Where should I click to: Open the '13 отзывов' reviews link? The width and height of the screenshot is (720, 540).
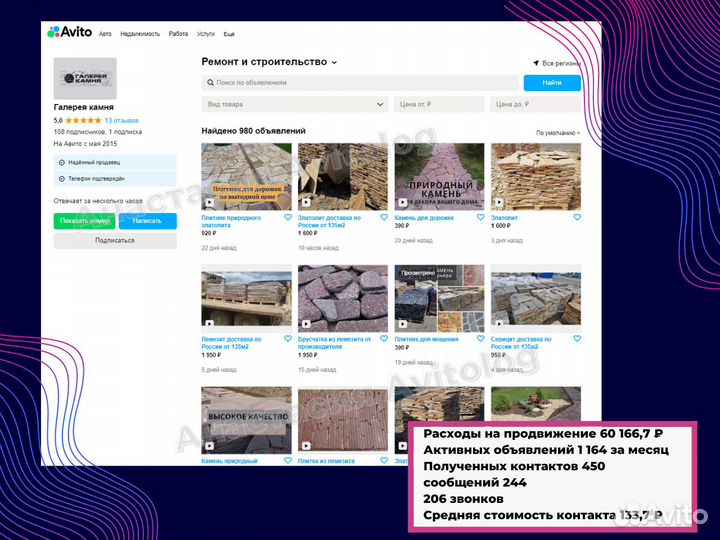click(x=122, y=120)
